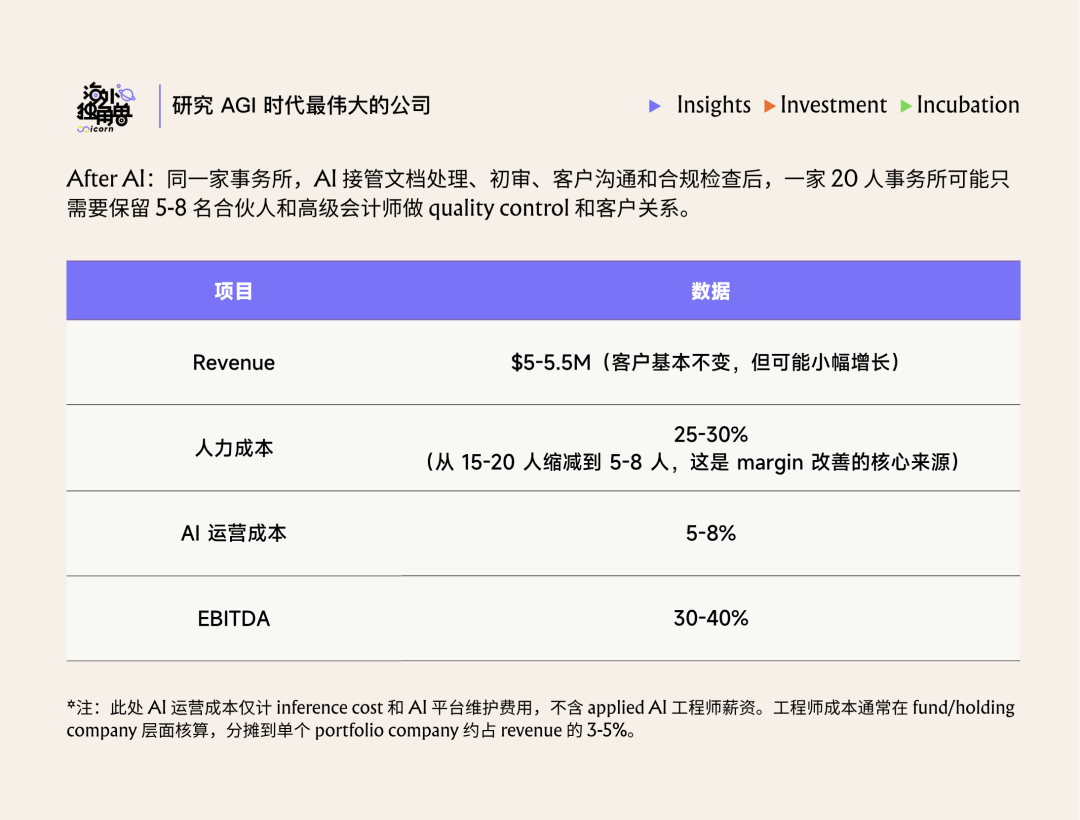Select the AI 运营成本 row label
This screenshot has width=1080, height=820.
234,533
